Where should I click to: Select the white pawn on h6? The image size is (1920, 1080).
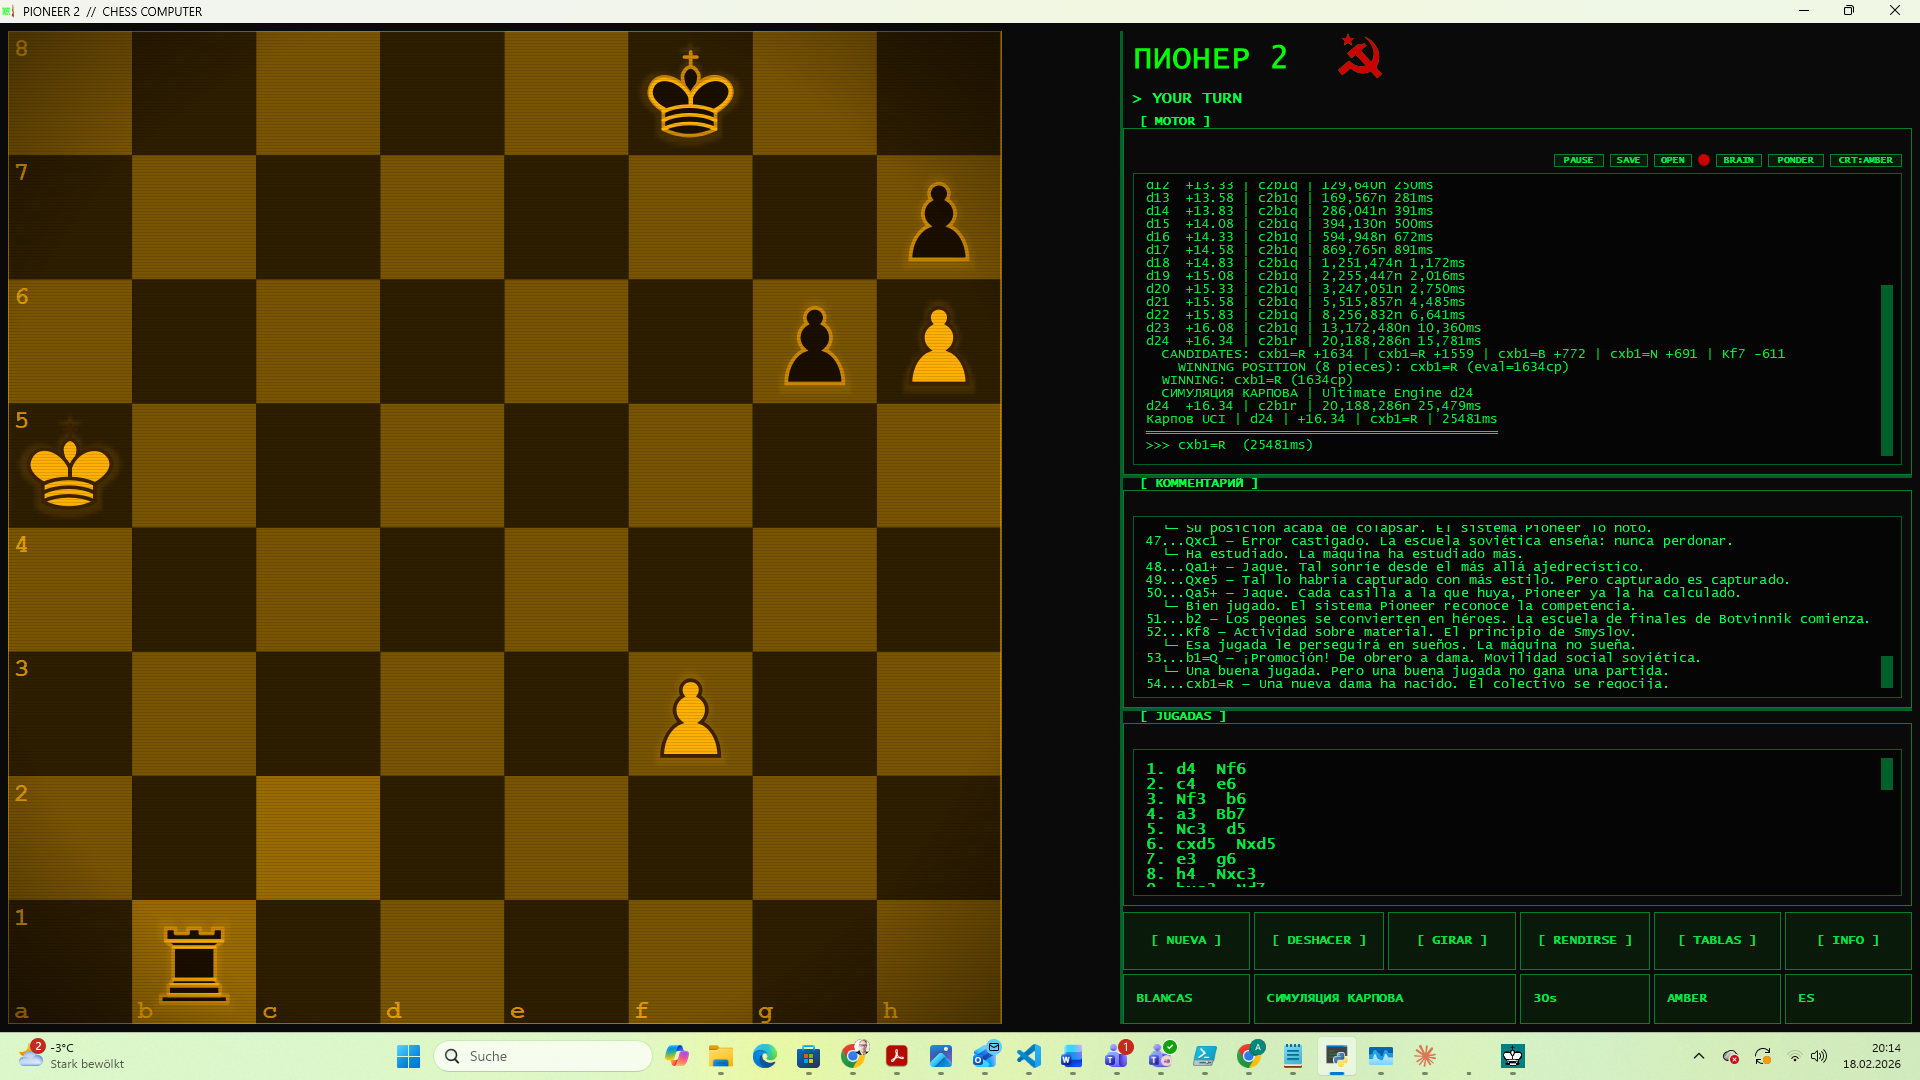click(938, 345)
